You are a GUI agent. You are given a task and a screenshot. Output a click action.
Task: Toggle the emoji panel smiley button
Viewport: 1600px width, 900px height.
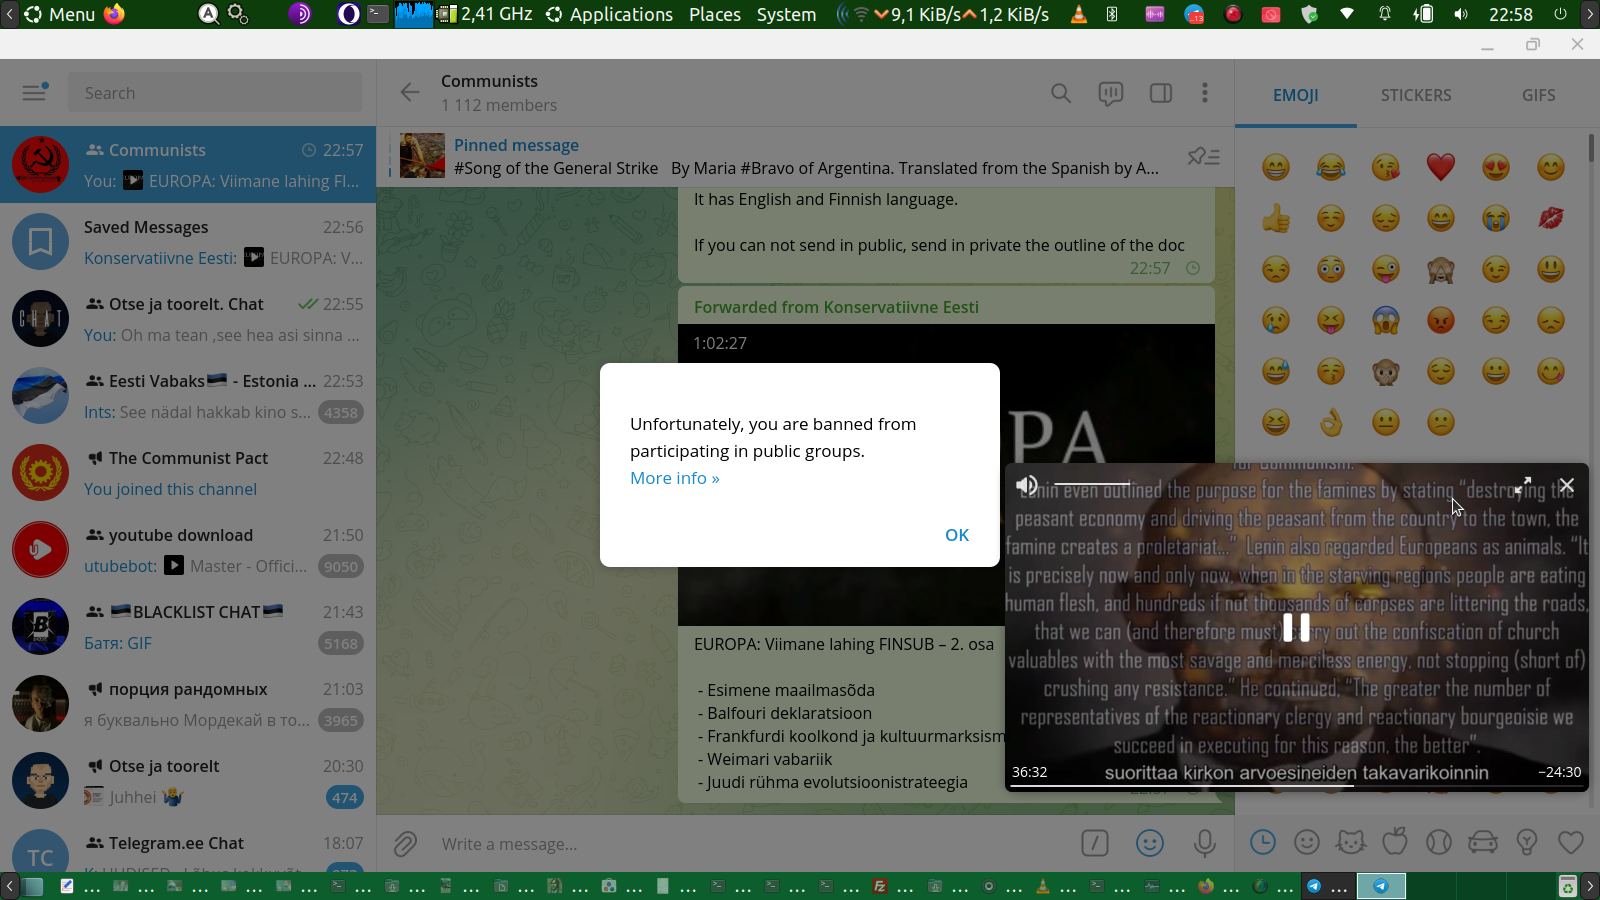pyautogui.click(x=1150, y=844)
